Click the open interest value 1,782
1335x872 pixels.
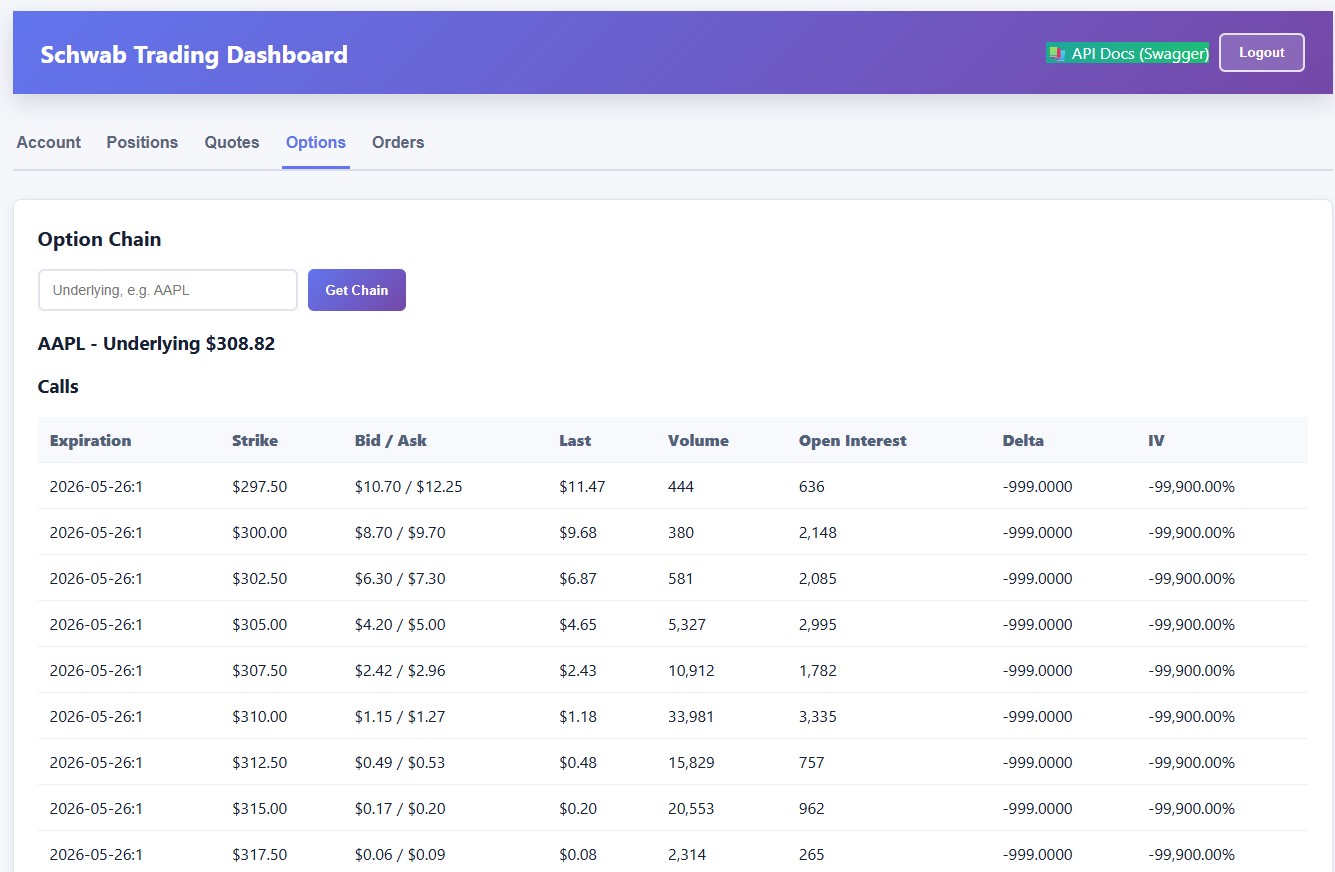(x=818, y=671)
